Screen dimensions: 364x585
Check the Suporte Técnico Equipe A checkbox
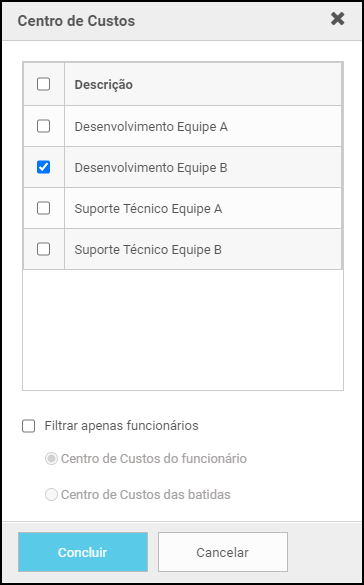coord(44,208)
